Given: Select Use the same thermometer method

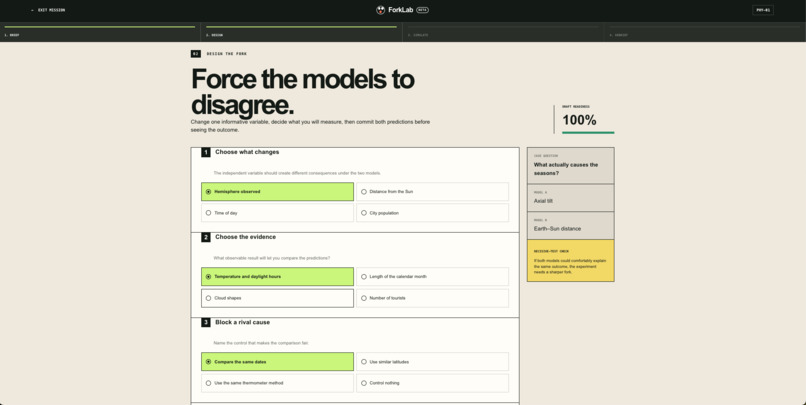Looking at the screenshot, I should pyautogui.click(x=278, y=383).
